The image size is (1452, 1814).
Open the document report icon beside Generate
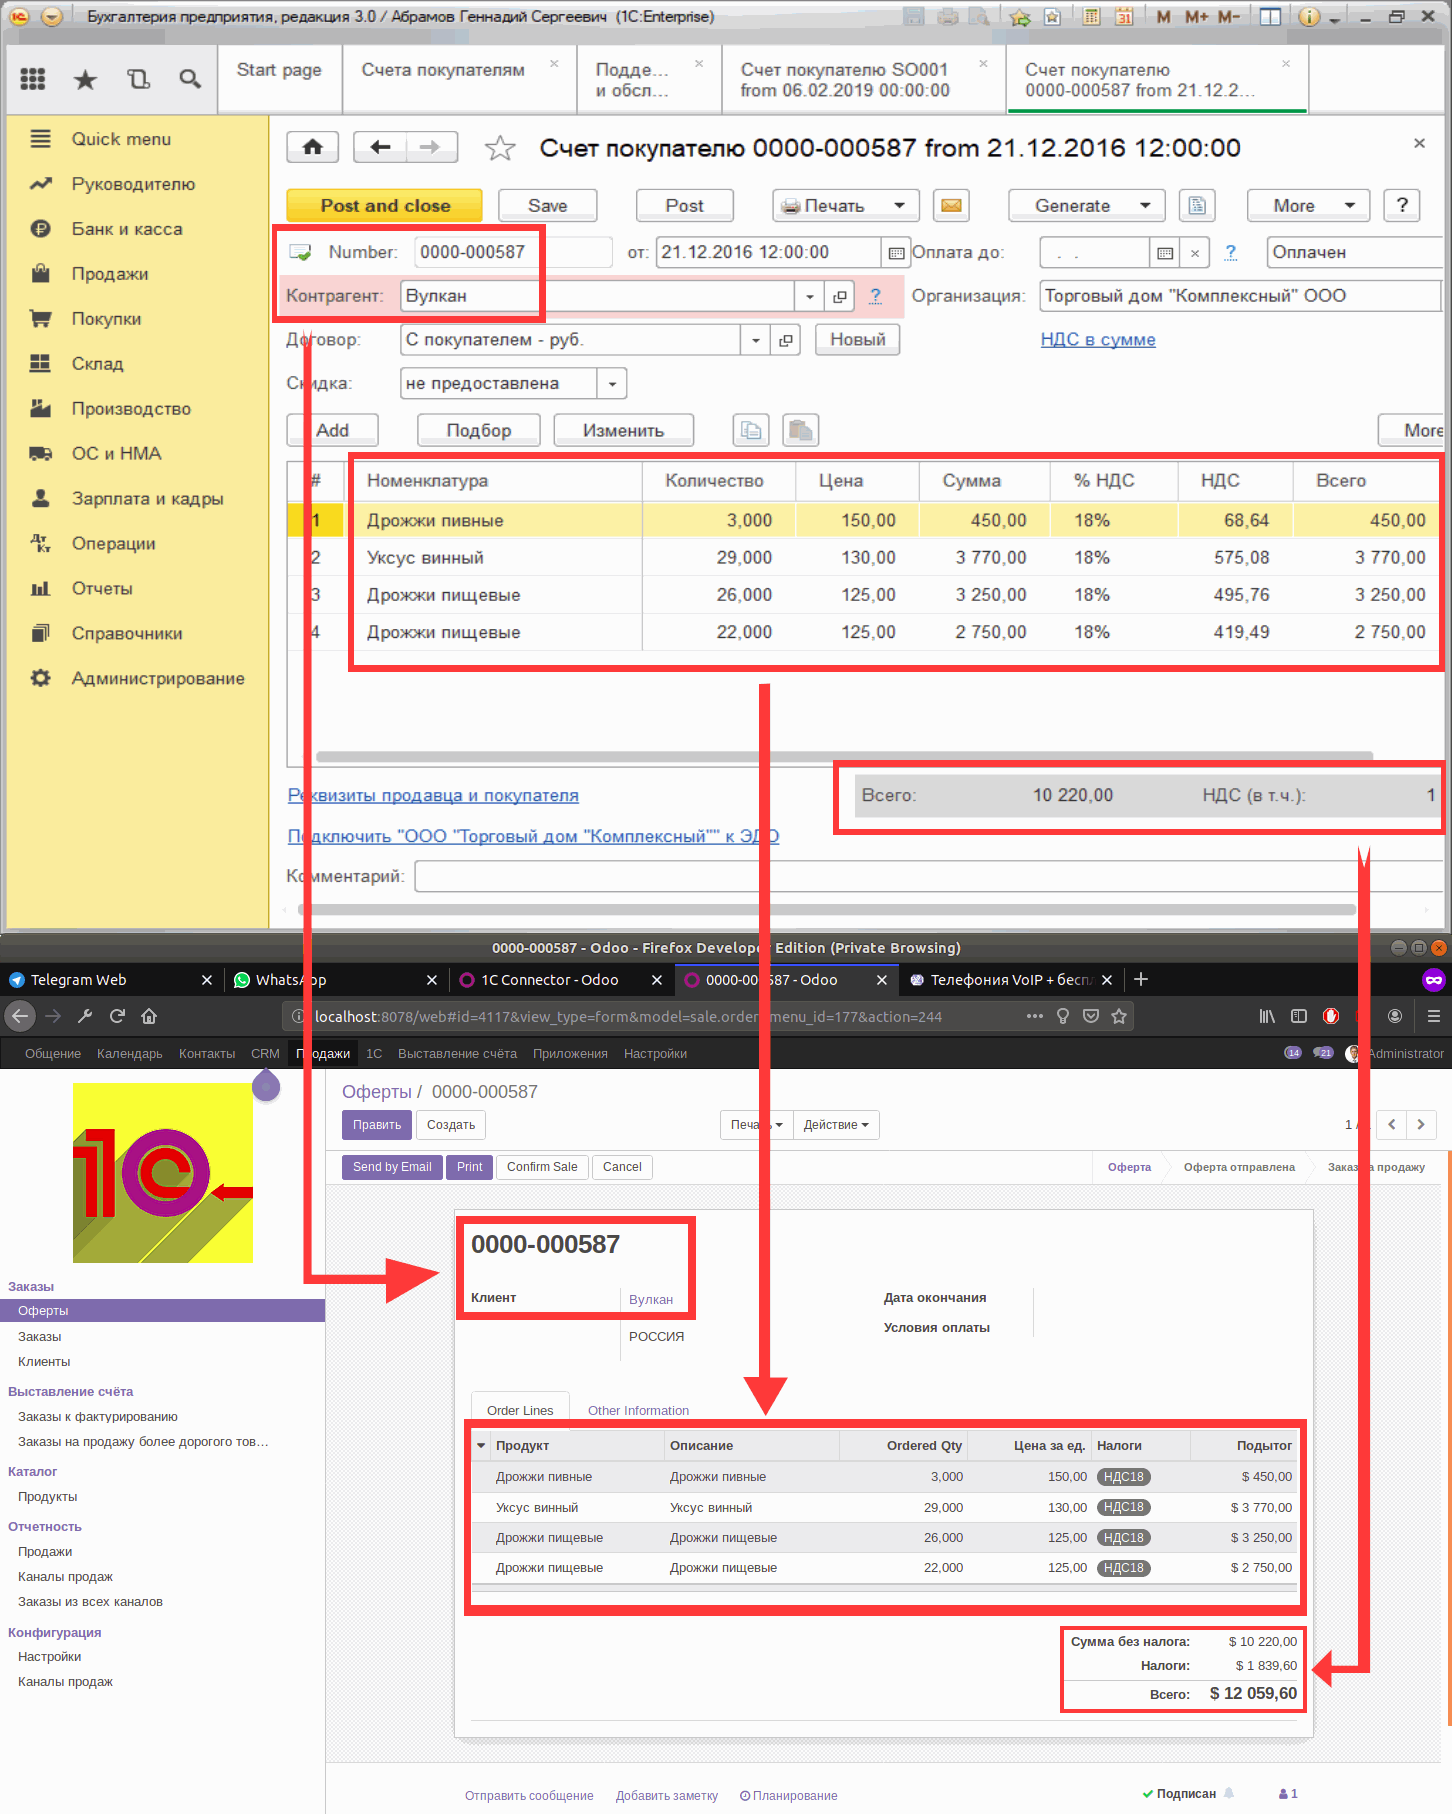click(1197, 205)
